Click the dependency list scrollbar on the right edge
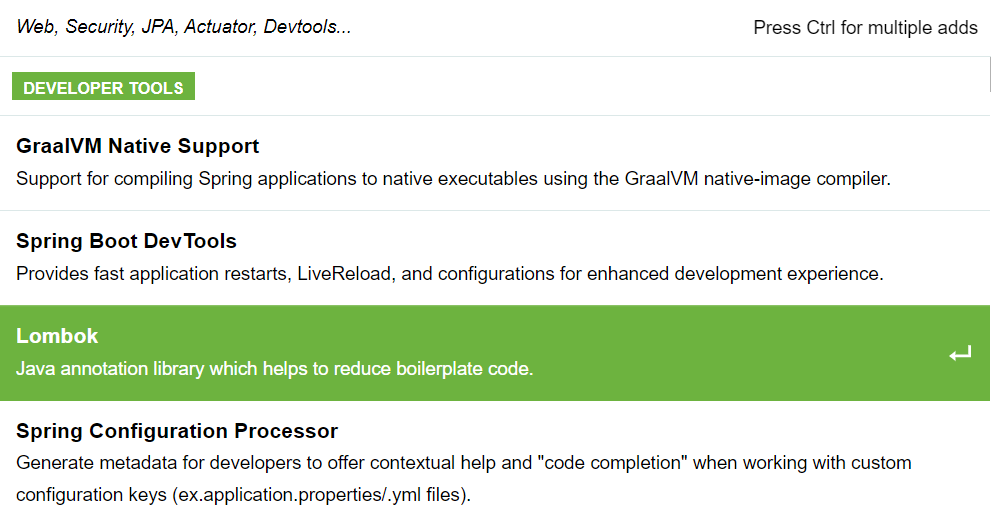The image size is (991, 521). point(990,74)
